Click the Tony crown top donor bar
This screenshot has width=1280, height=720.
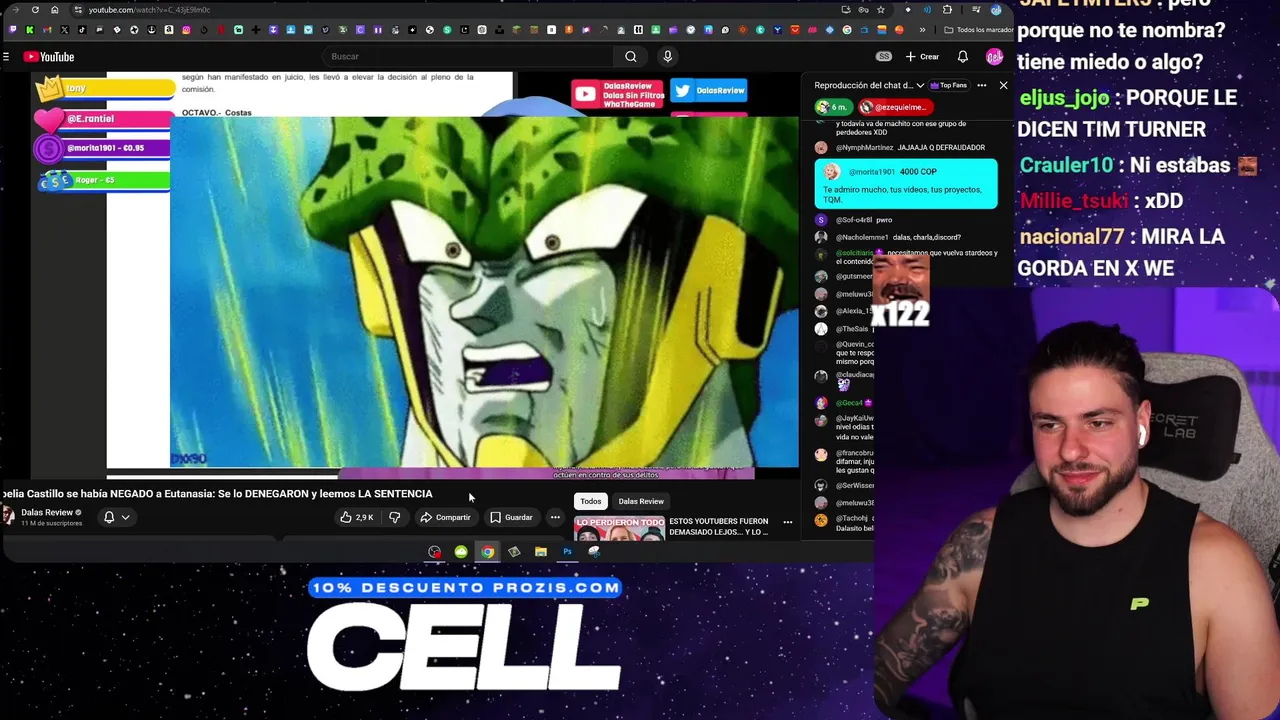[x=104, y=89]
